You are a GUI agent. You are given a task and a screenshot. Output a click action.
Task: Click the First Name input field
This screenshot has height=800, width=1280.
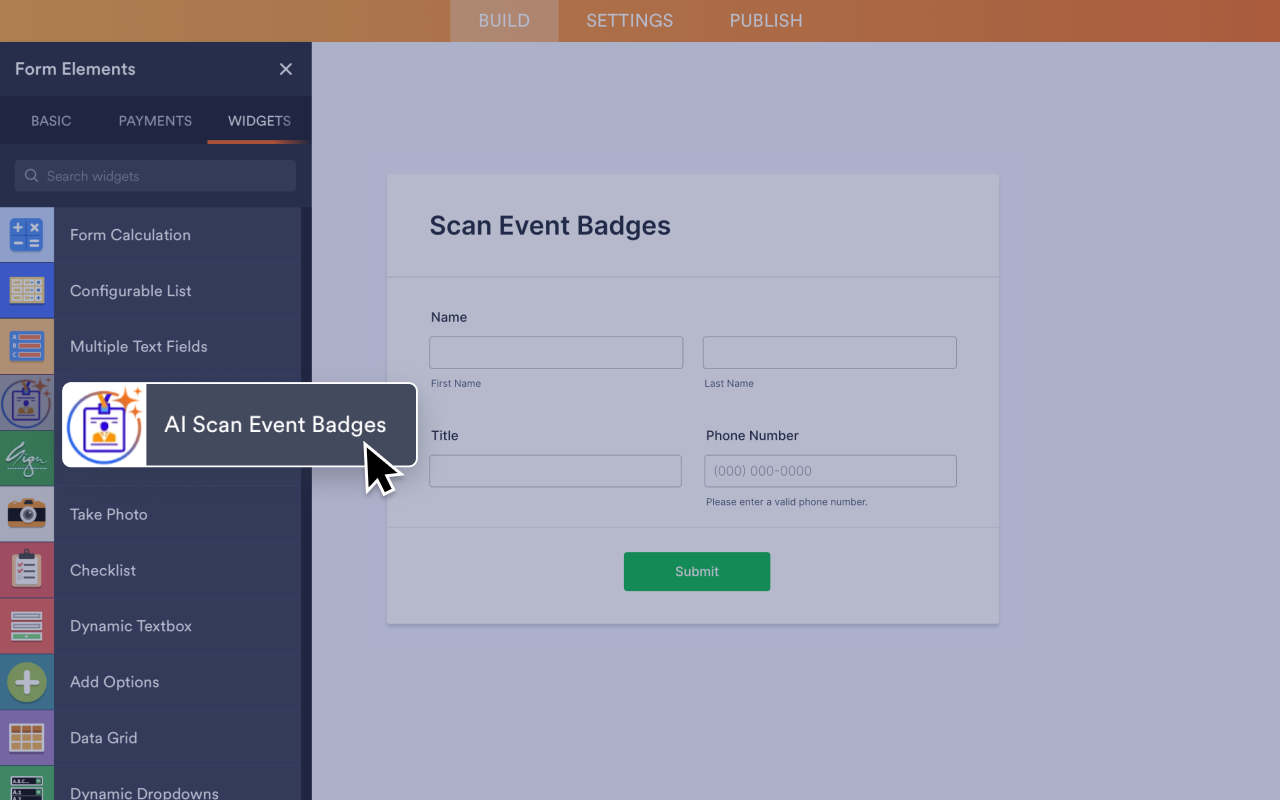pyautogui.click(x=556, y=352)
